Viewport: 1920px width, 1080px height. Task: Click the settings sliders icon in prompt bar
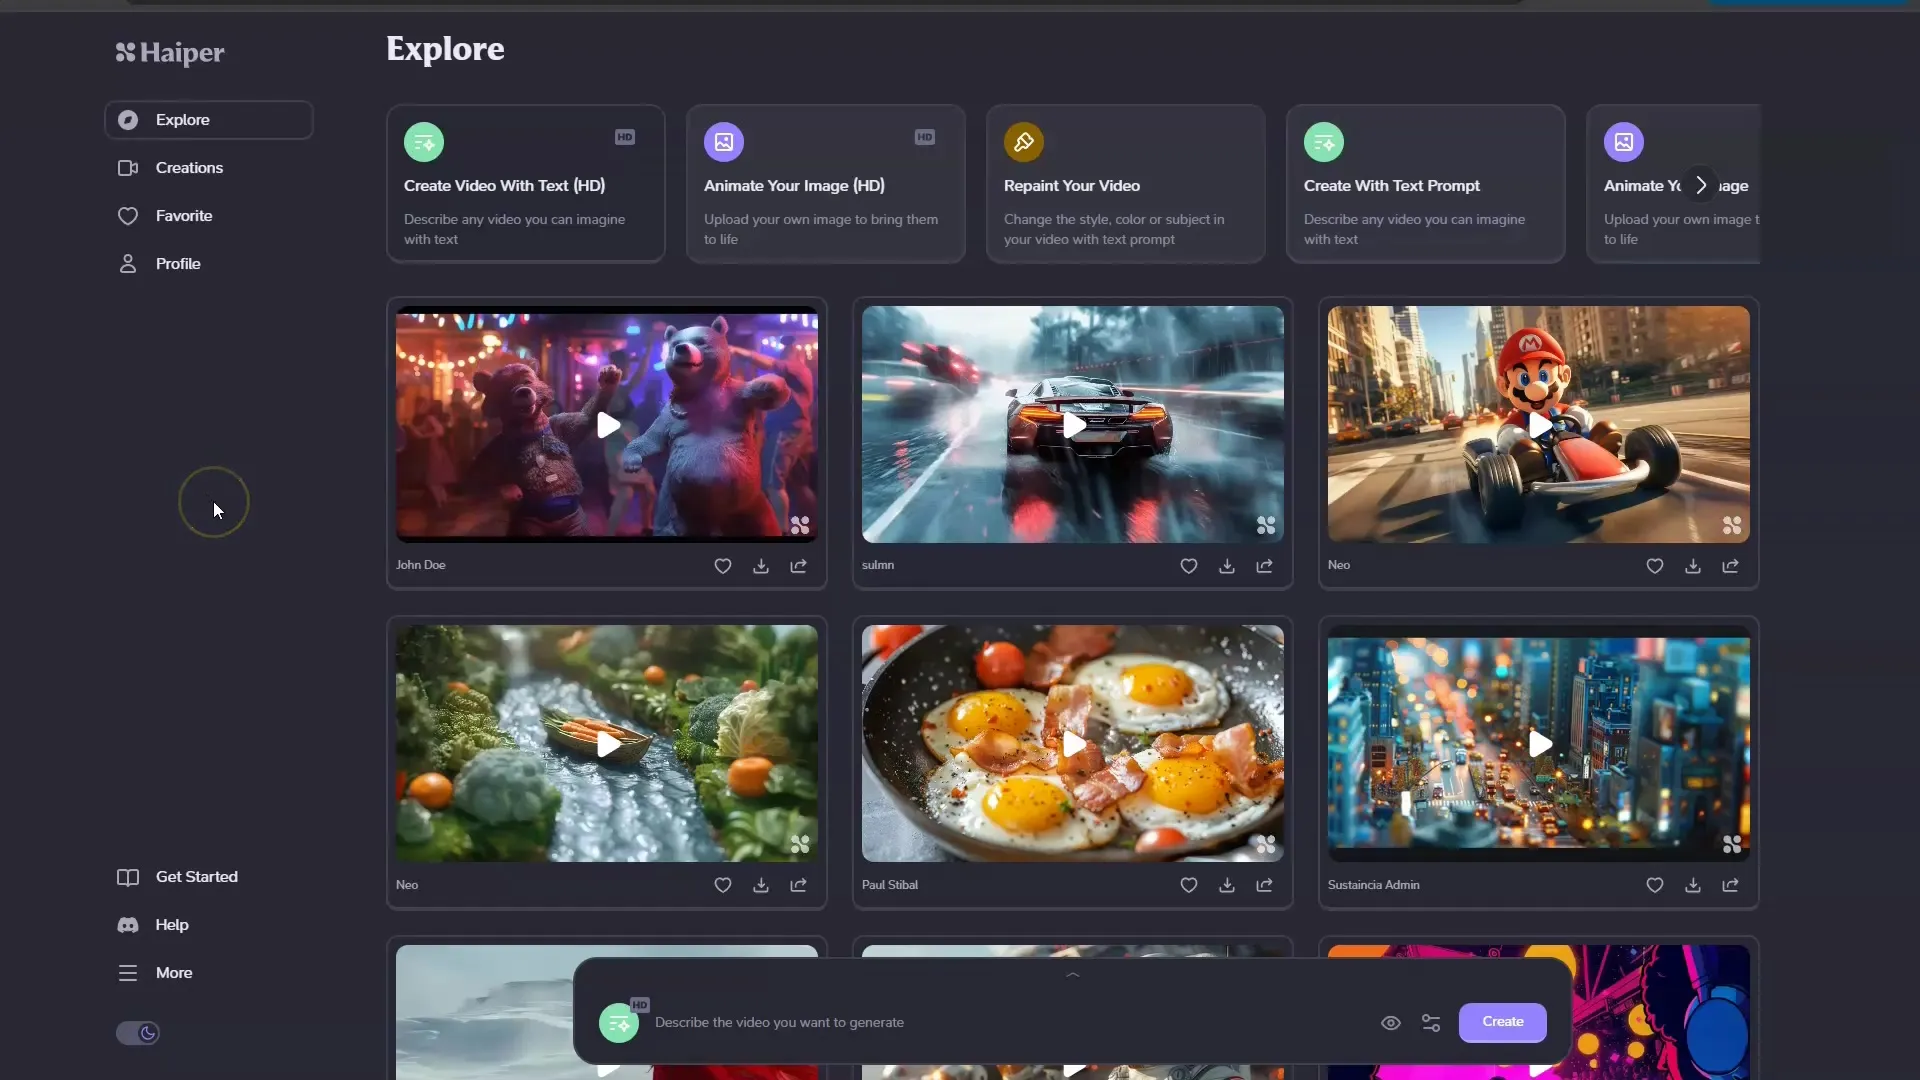coord(1431,1021)
